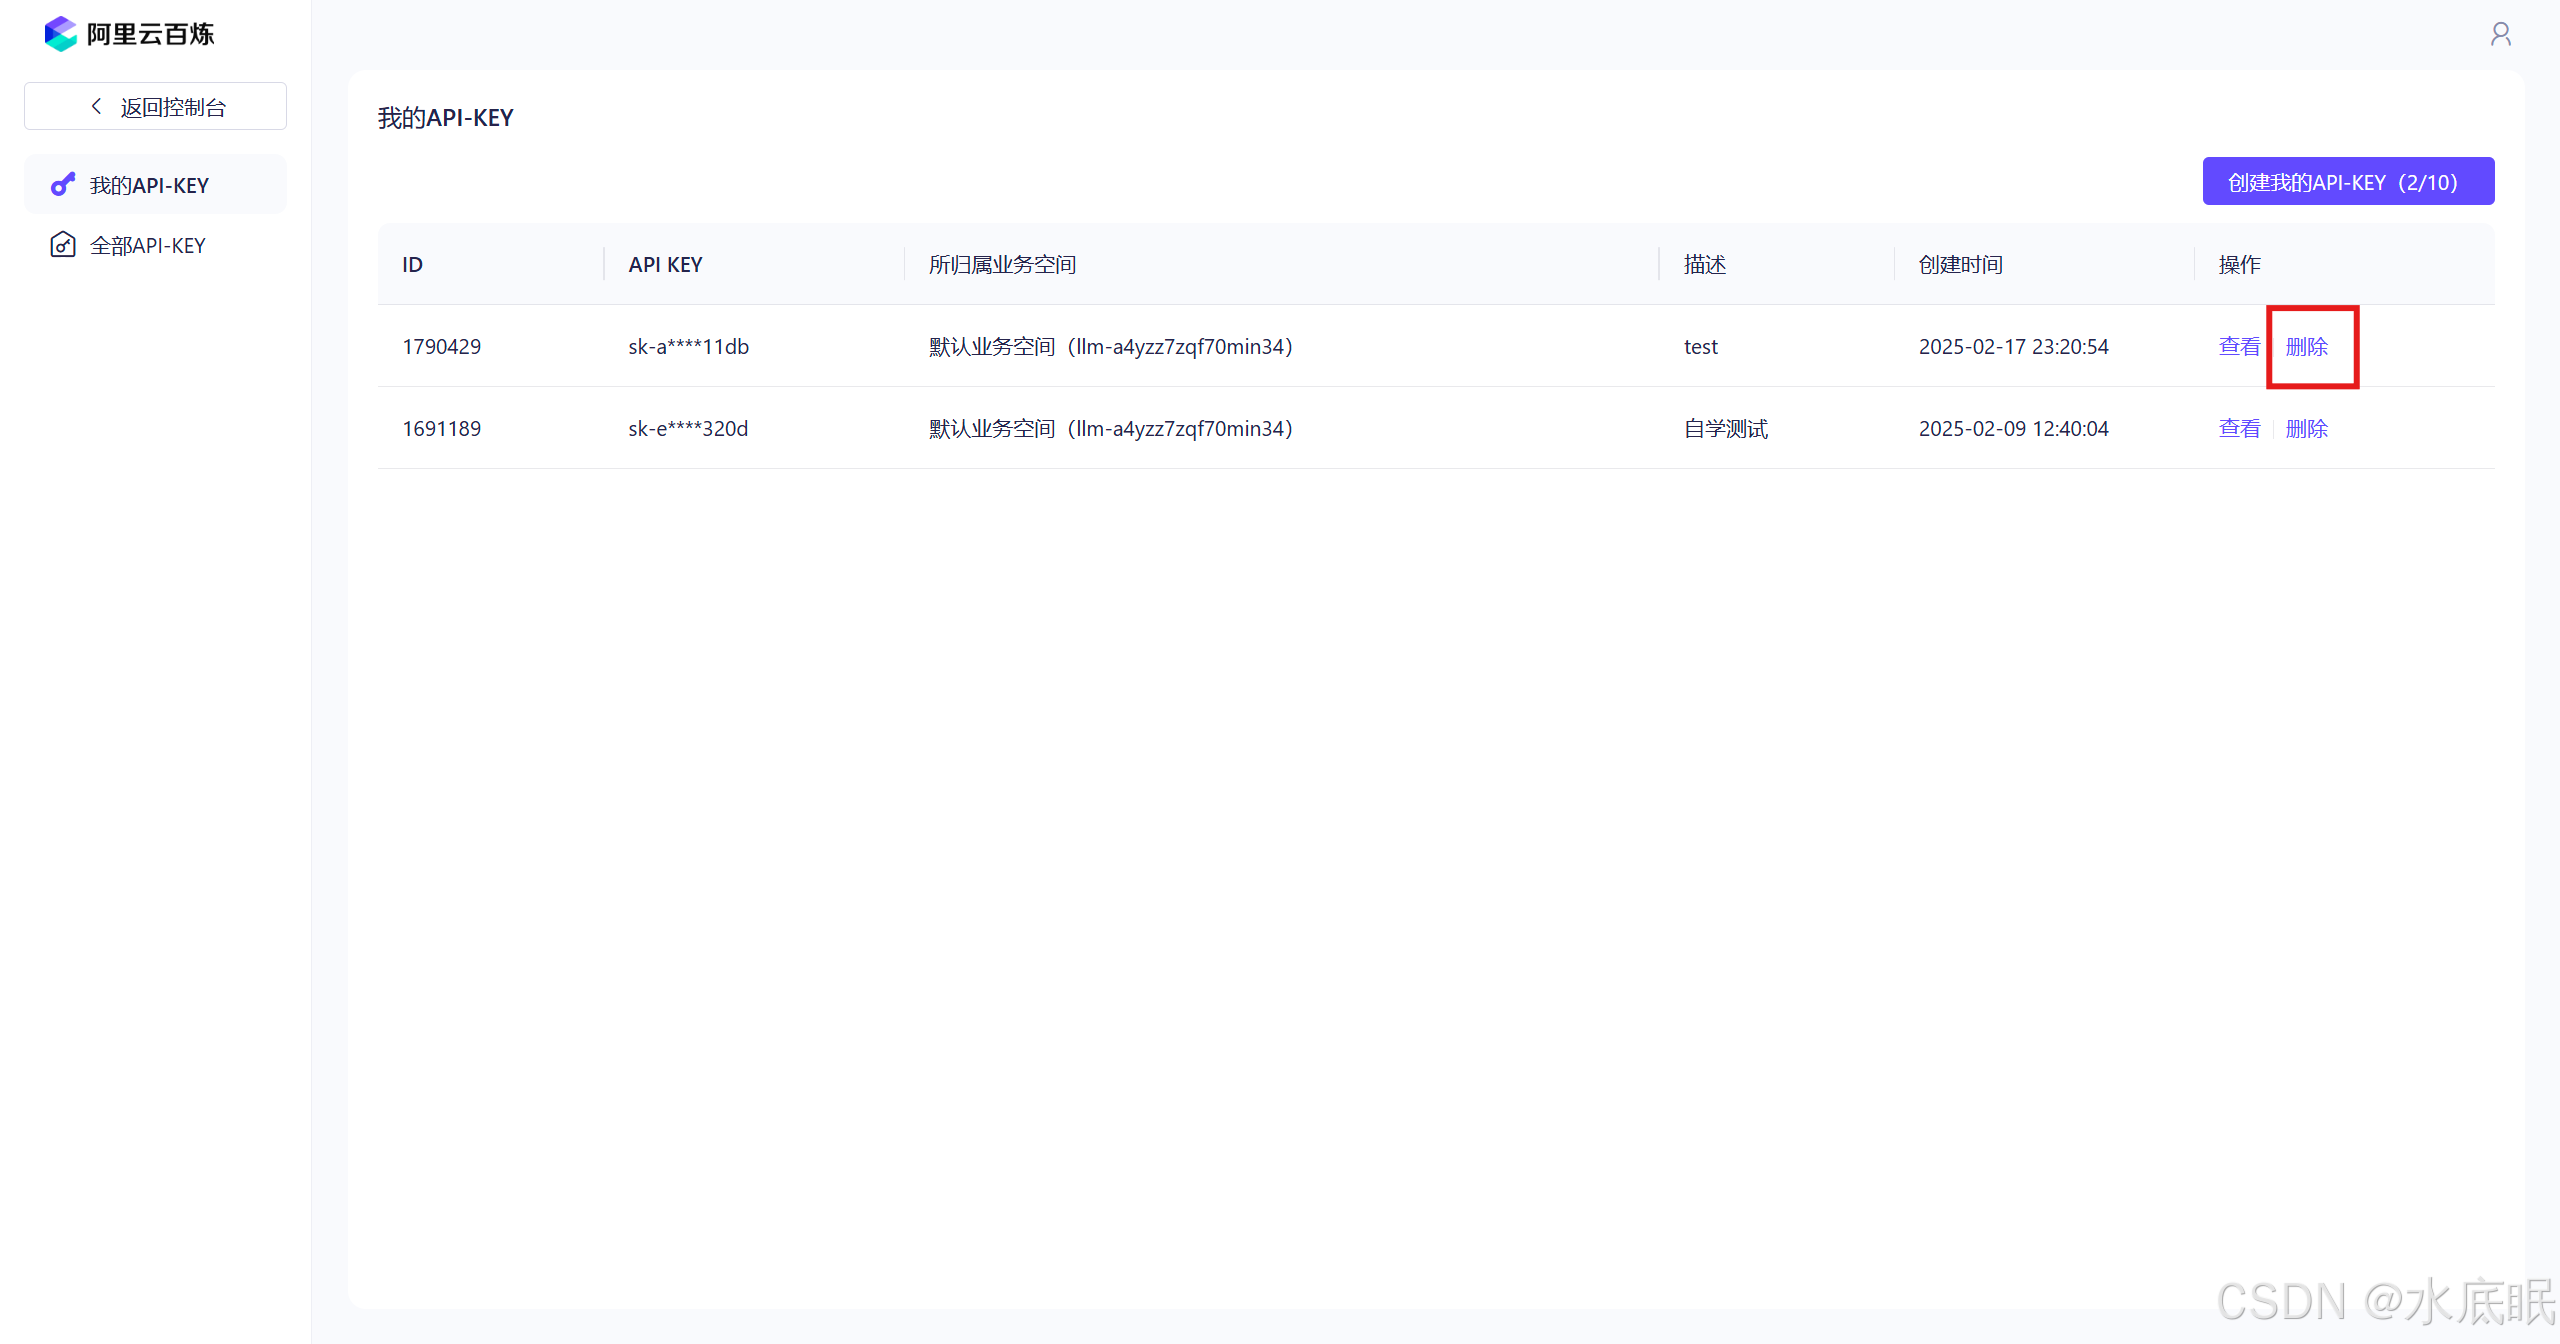
Task: Click the Alibaba Bailian logo icon
Action: (60, 34)
